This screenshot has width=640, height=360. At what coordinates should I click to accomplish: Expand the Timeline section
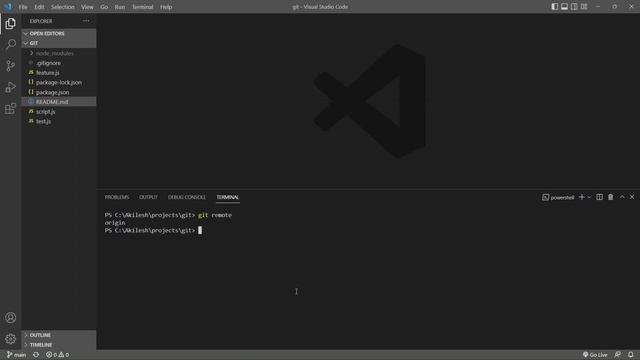click(x=59, y=345)
